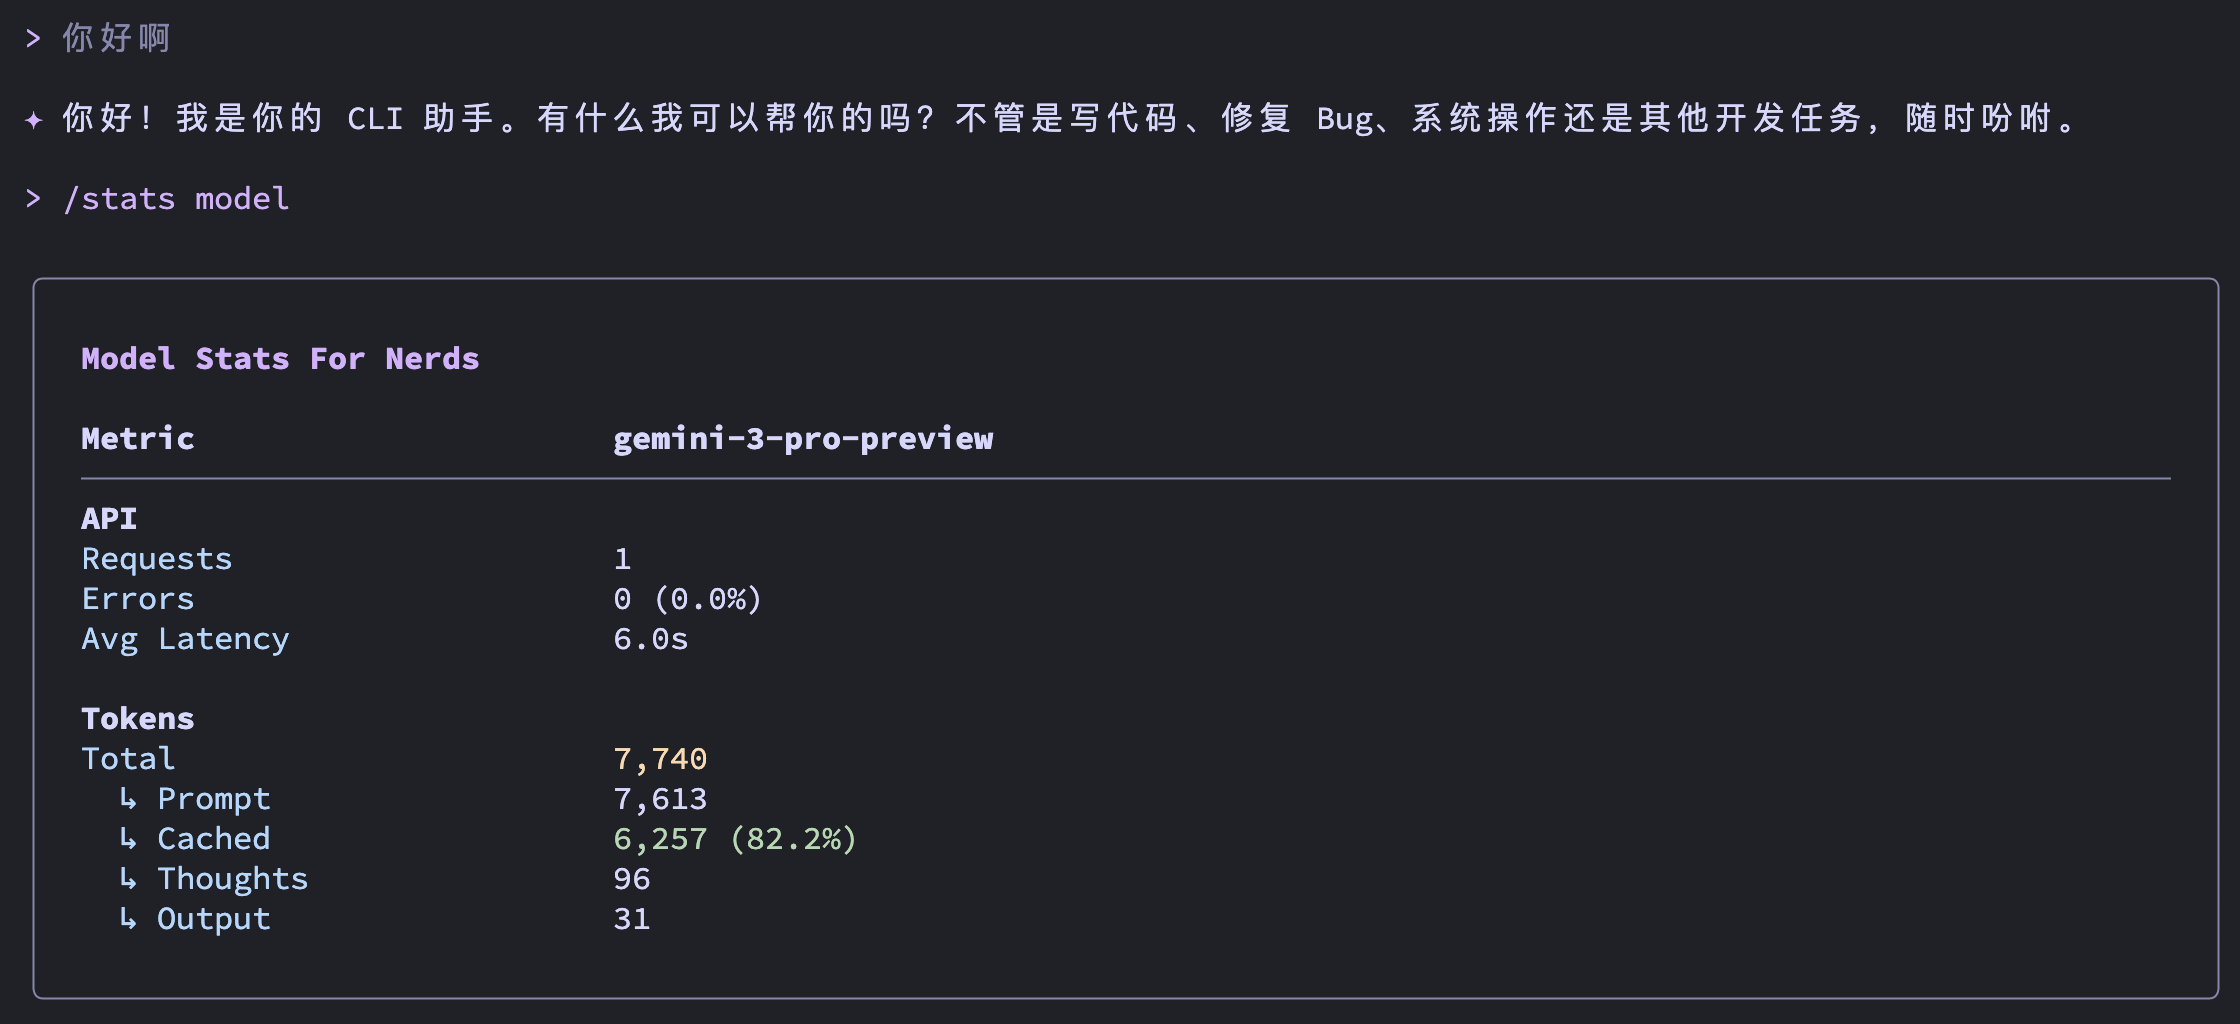
Task: Select the /stats model command text
Action: (x=176, y=199)
